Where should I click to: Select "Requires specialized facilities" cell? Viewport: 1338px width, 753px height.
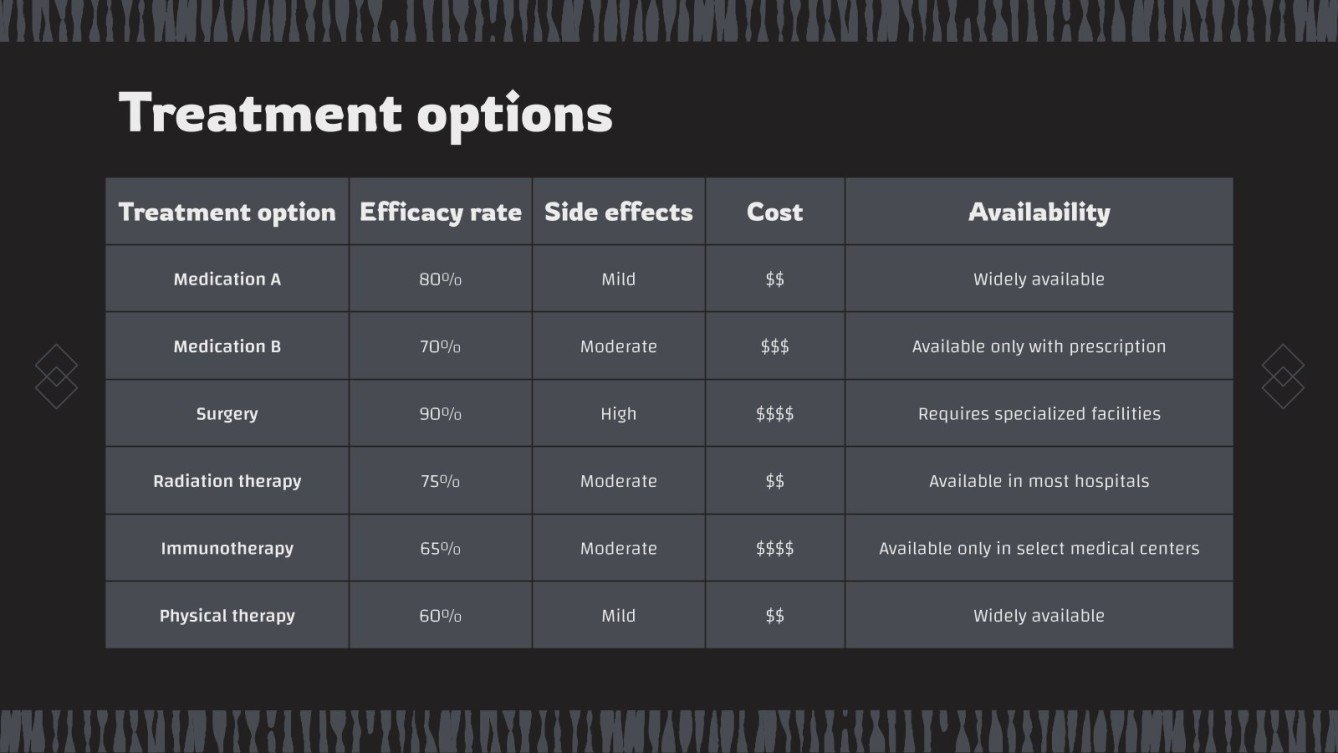point(1038,413)
